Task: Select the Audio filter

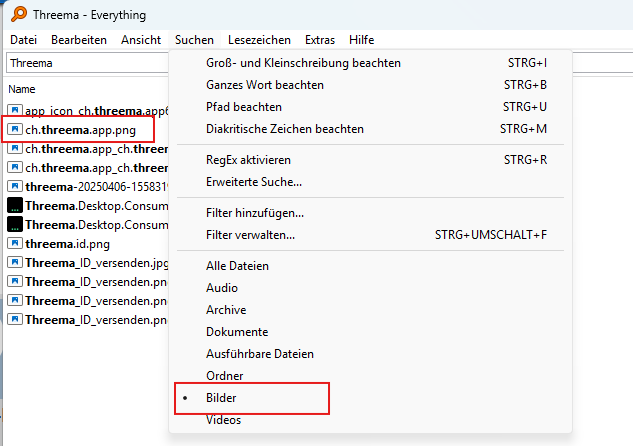Action: (x=222, y=288)
